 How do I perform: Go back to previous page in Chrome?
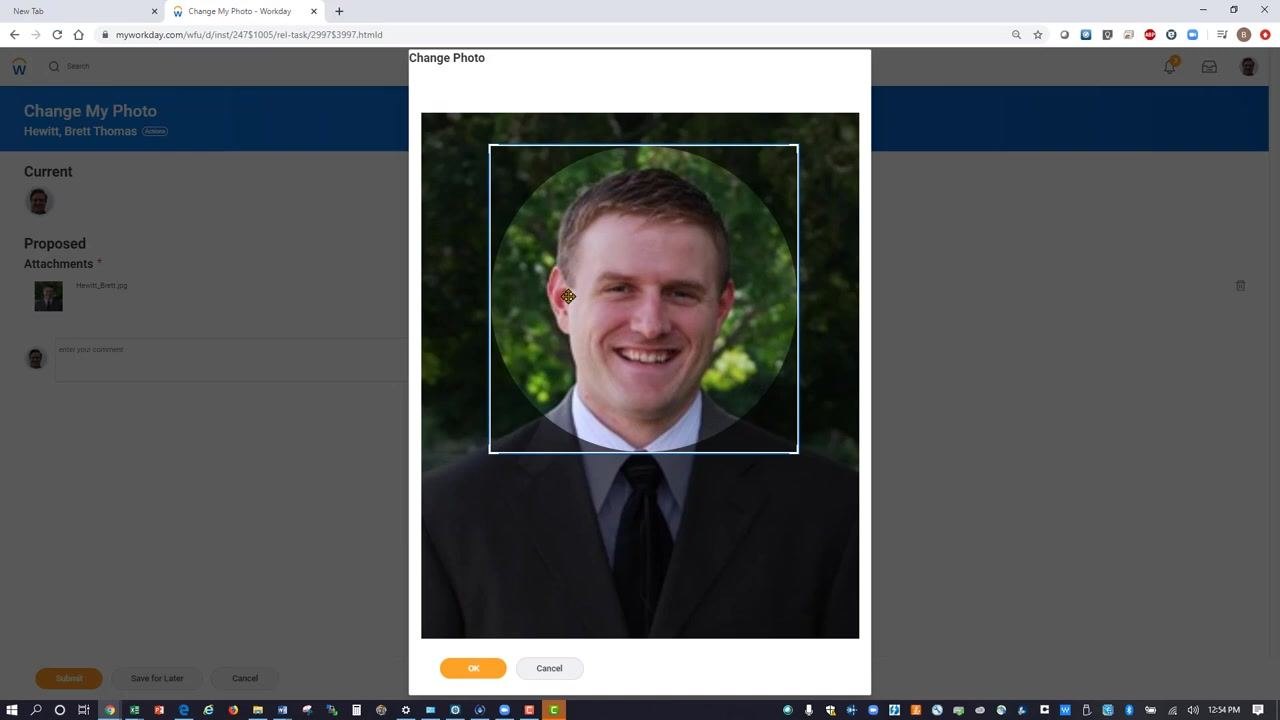click(14, 34)
